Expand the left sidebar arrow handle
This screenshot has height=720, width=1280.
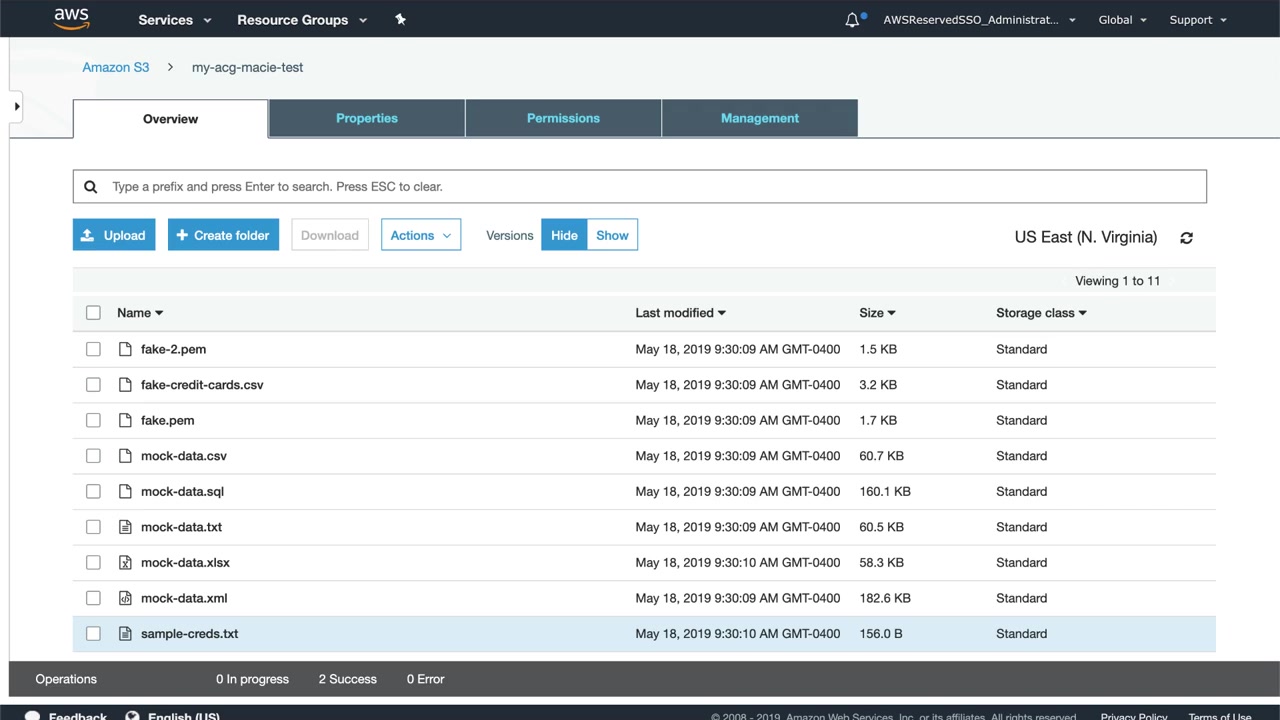(x=16, y=106)
